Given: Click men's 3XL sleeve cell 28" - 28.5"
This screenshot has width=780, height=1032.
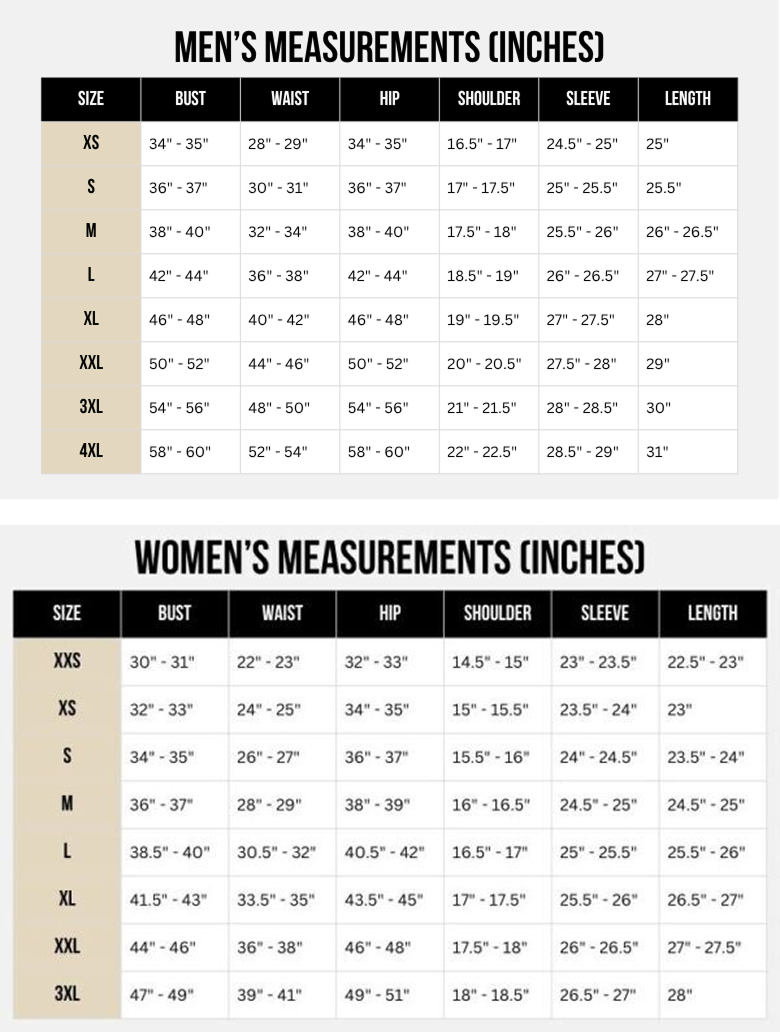Looking at the screenshot, I should point(582,408).
